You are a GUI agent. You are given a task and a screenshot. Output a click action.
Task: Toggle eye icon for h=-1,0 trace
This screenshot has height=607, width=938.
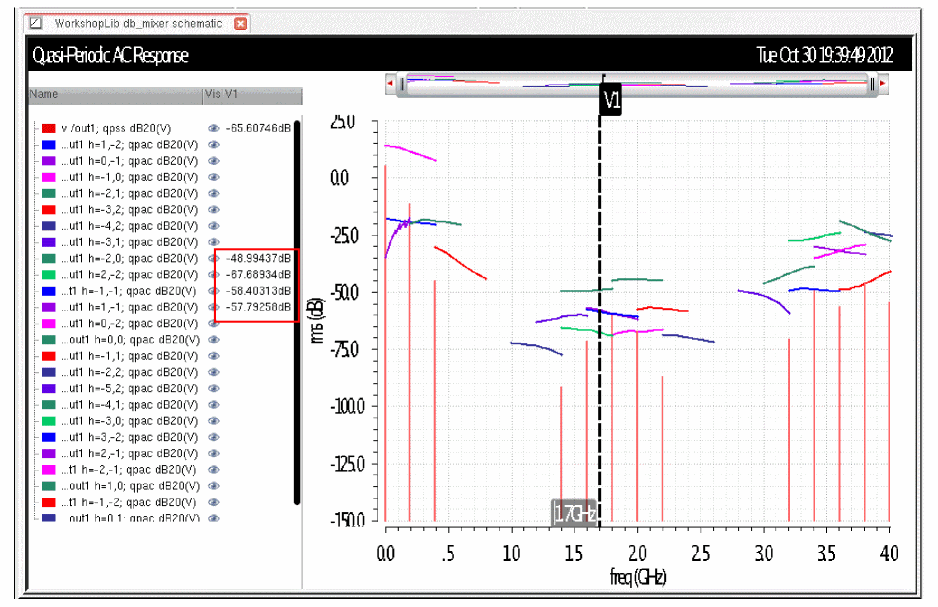[214, 177]
